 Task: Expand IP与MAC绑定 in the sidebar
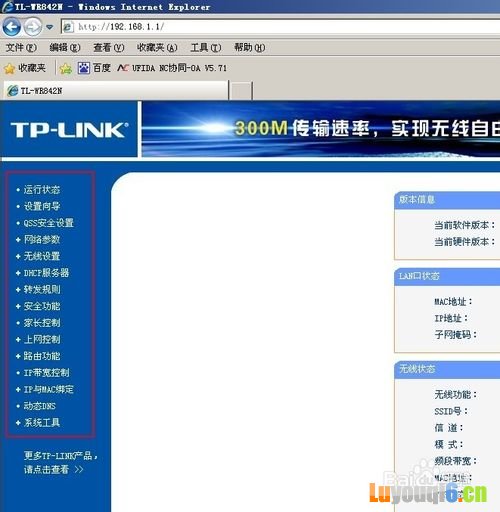pyautogui.click(x=48, y=390)
